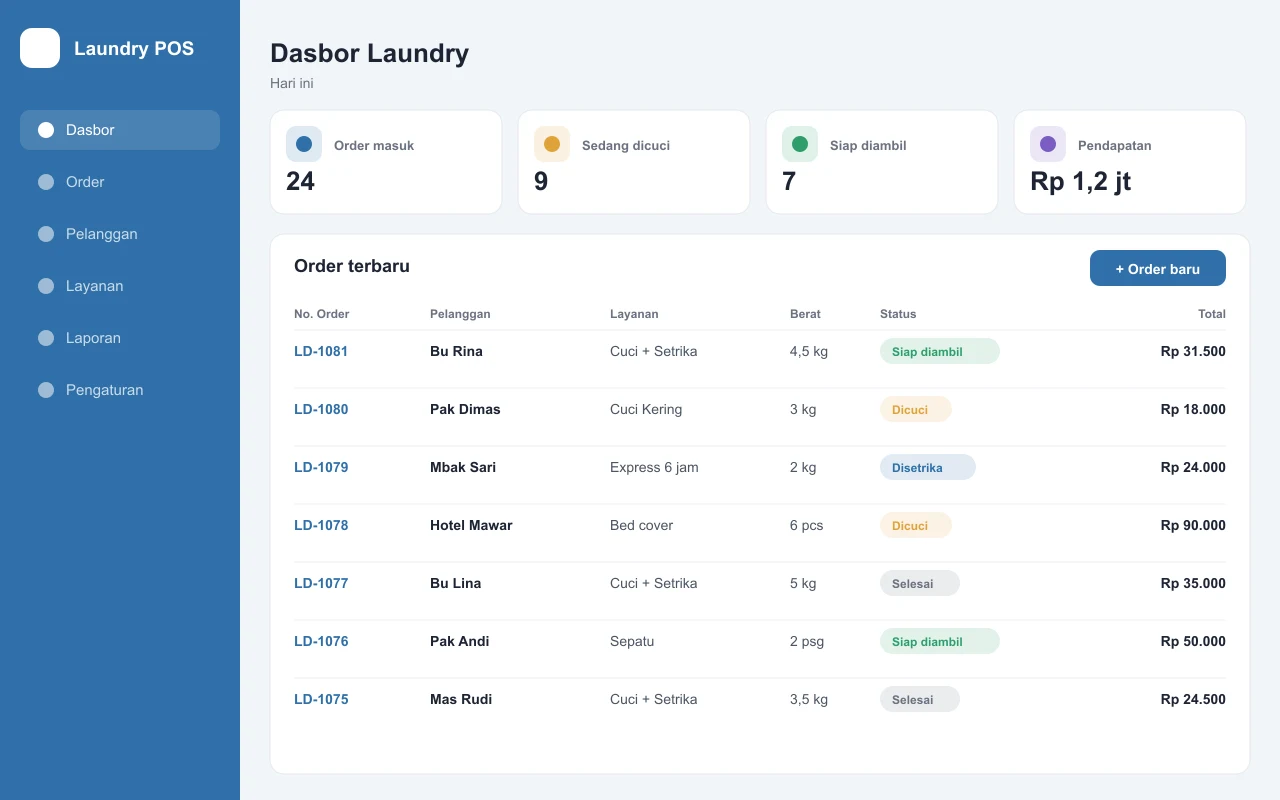
Task: Click customer name Pak Andi
Action: (459, 641)
